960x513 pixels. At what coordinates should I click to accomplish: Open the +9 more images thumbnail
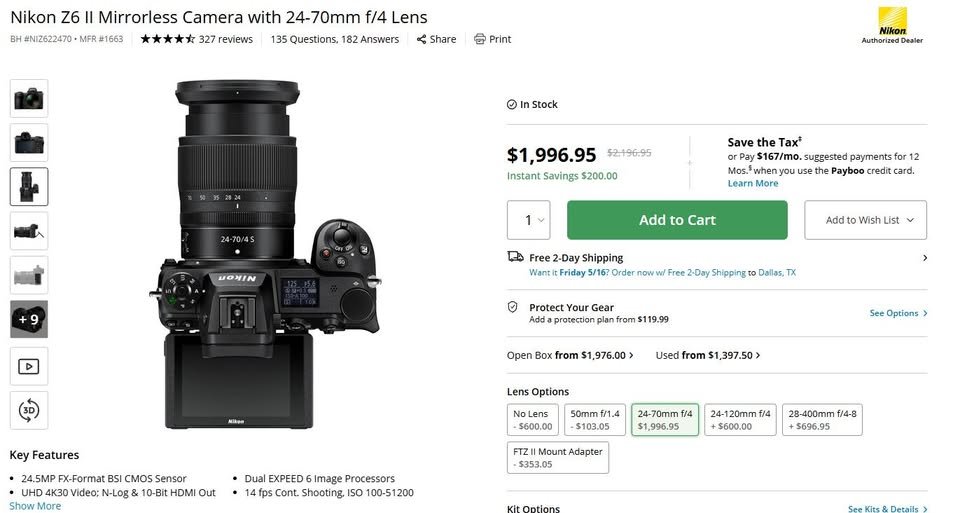tap(29, 320)
